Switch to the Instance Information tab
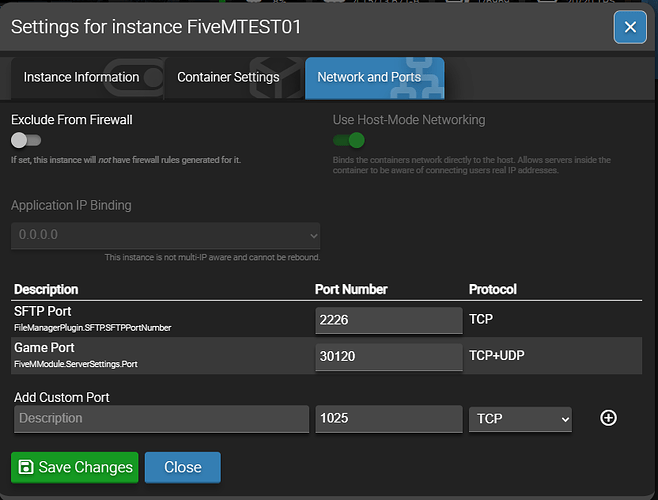 click(x=81, y=77)
